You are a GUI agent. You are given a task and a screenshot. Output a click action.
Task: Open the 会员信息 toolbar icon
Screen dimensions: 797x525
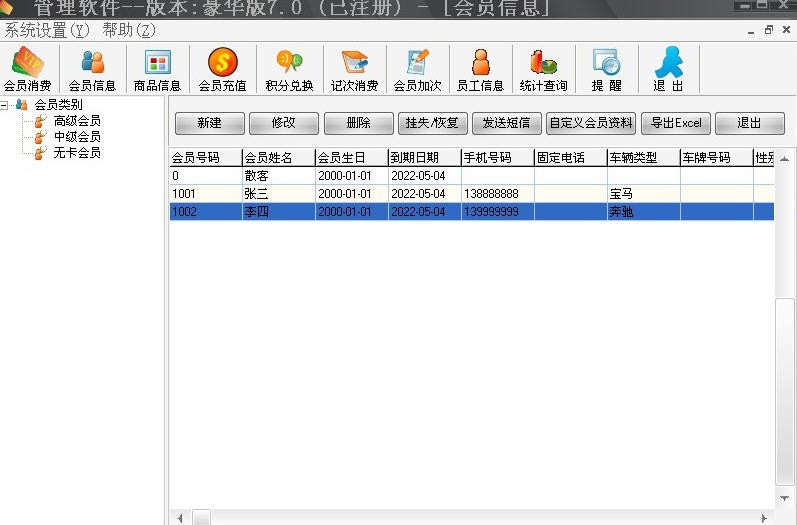[x=93, y=62]
